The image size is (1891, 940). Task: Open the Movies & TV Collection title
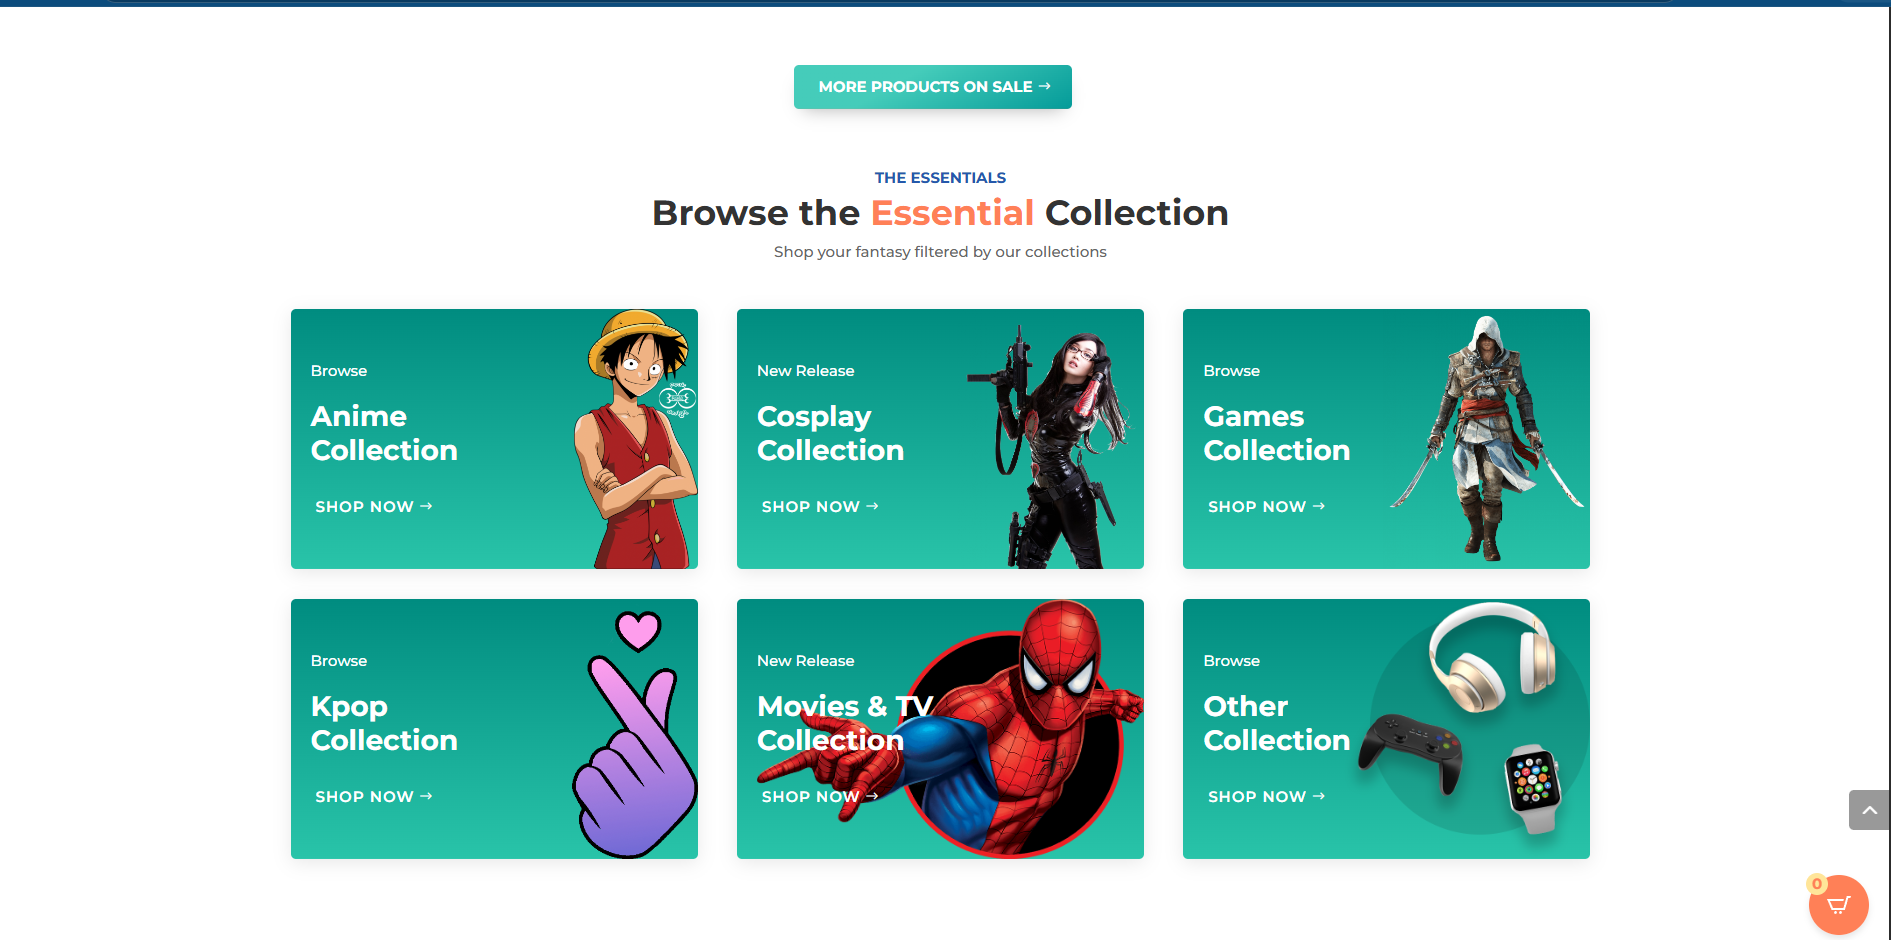tap(845, 723)
